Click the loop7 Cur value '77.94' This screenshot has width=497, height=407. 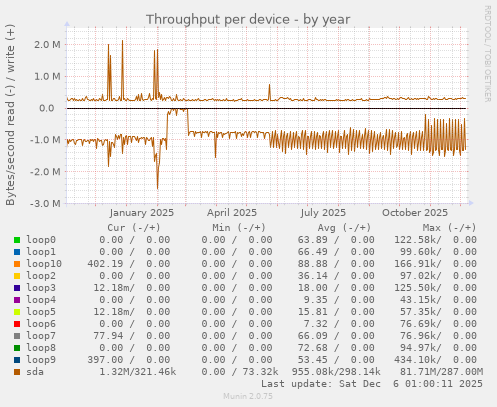pyautogui.click(x=109, y=336)
